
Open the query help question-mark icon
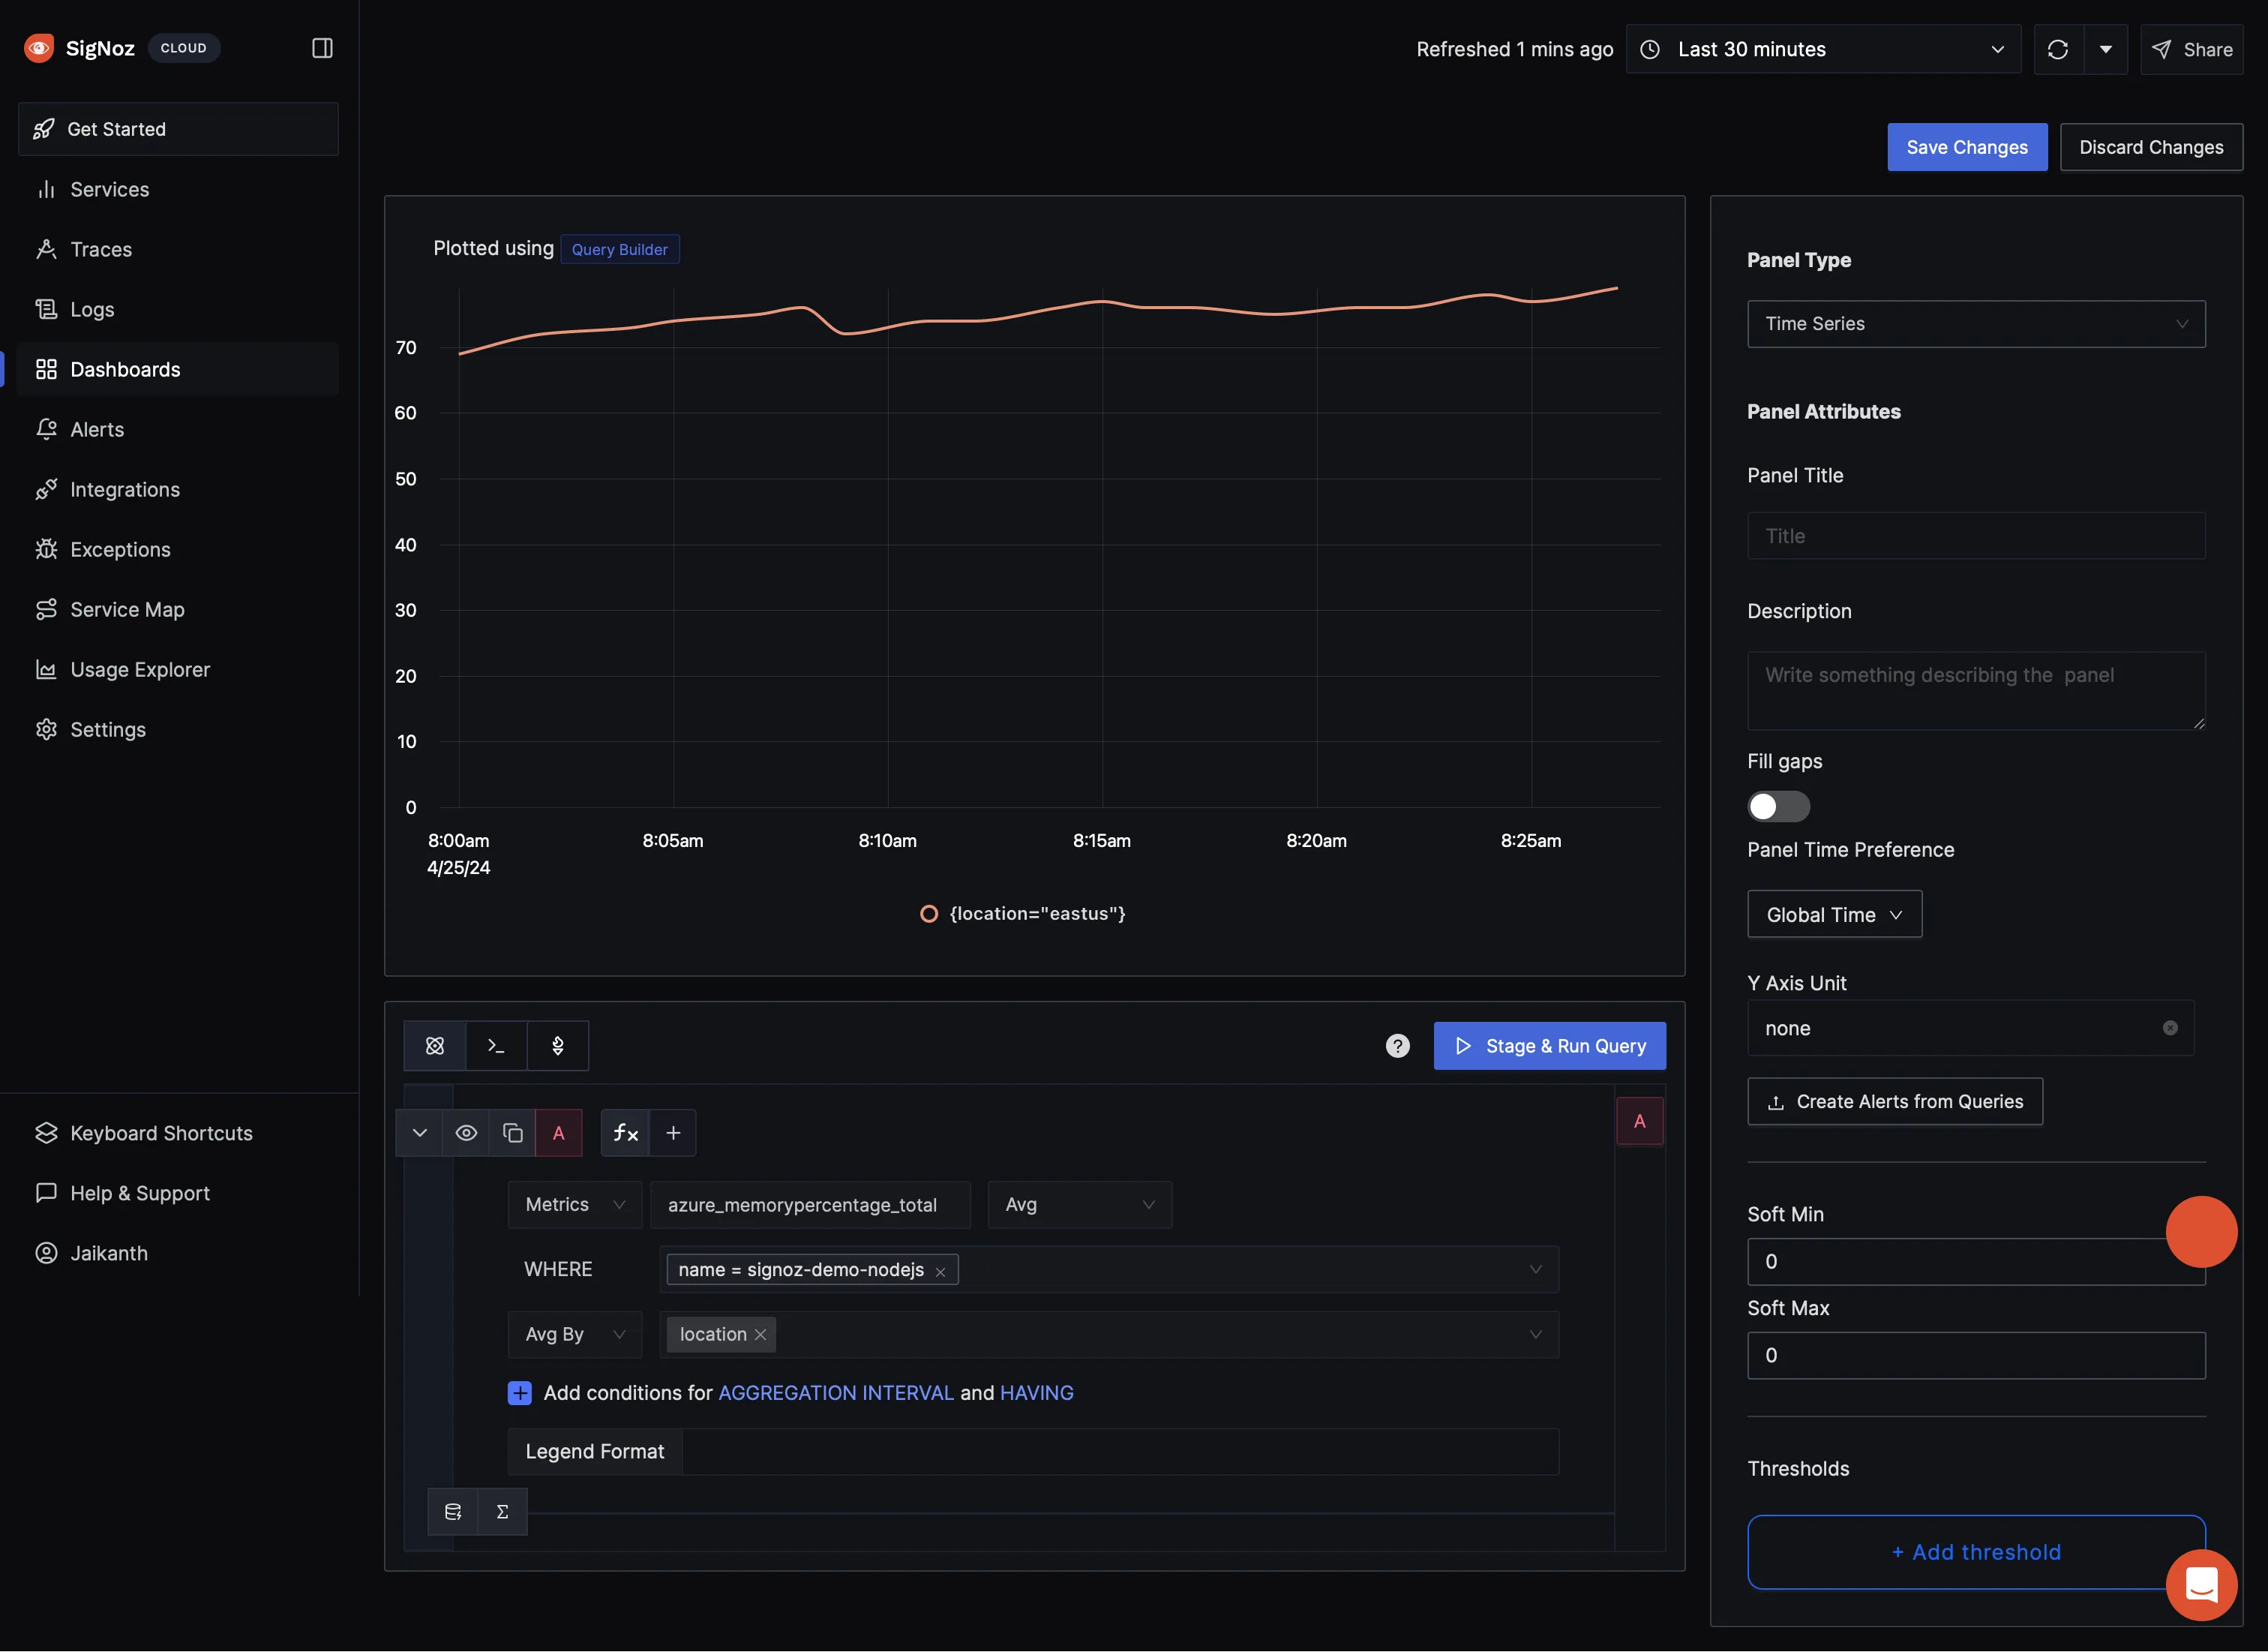(1398, 1046)
